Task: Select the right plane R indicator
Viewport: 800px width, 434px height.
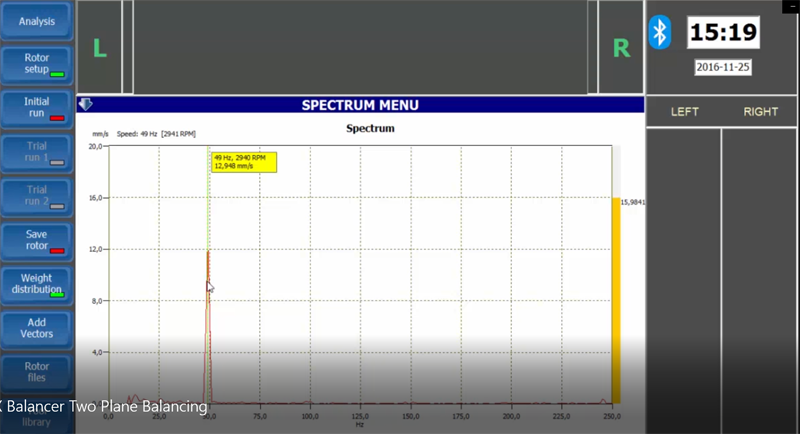Action: [621, 48]
